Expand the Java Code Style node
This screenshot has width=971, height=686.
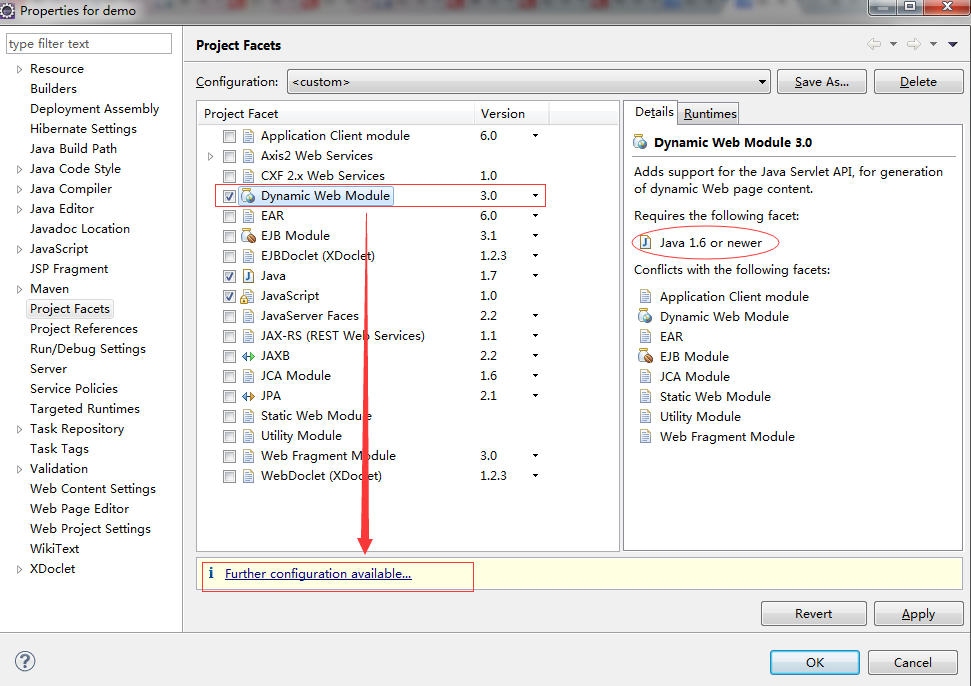pos(19,169)
